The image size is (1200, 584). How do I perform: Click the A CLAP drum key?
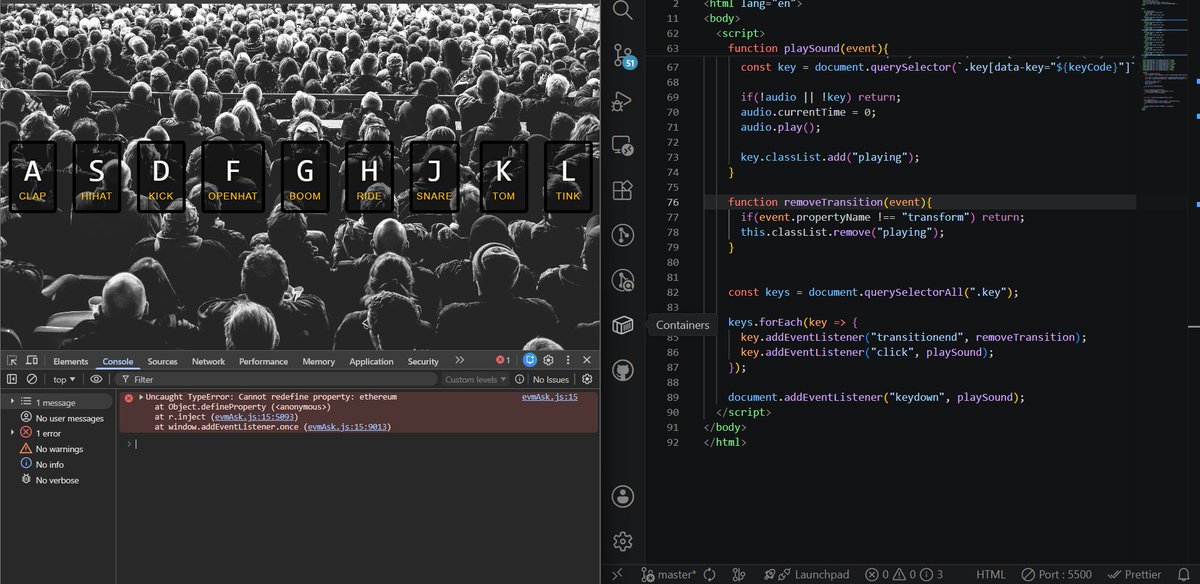32,177
